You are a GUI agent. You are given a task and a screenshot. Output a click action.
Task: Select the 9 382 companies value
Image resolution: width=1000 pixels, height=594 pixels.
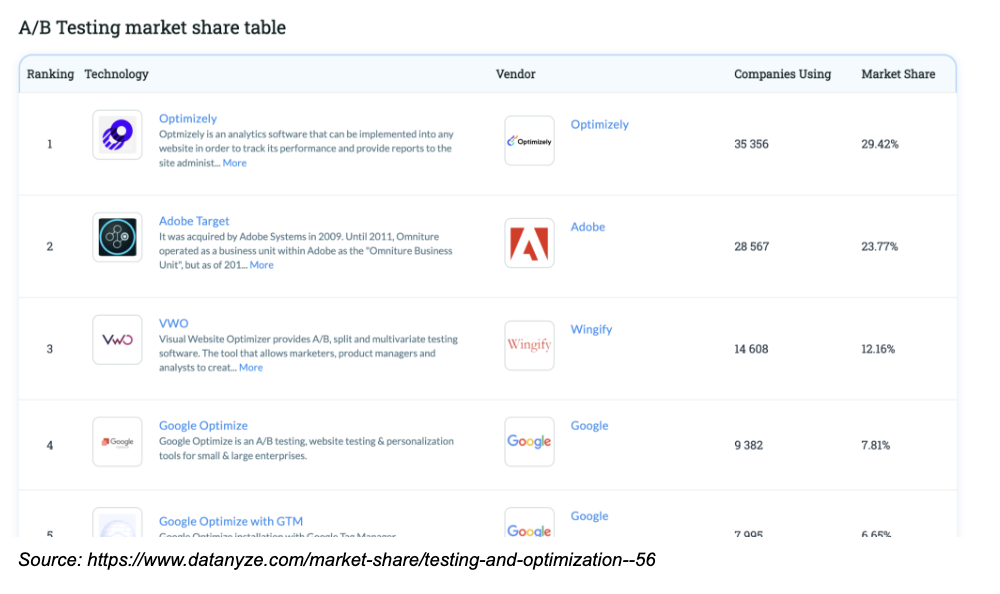click(x=749, y=445)
